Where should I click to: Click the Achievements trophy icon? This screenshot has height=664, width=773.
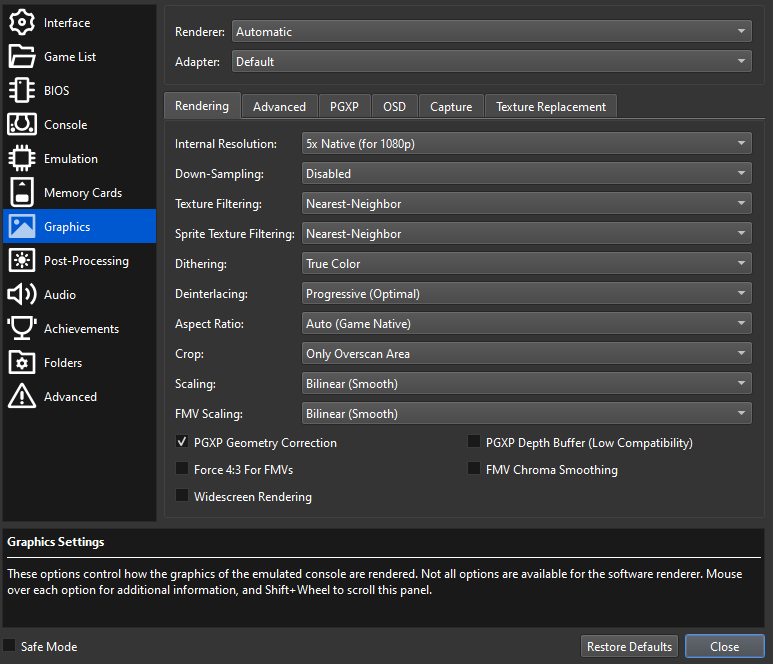point(22,329)
